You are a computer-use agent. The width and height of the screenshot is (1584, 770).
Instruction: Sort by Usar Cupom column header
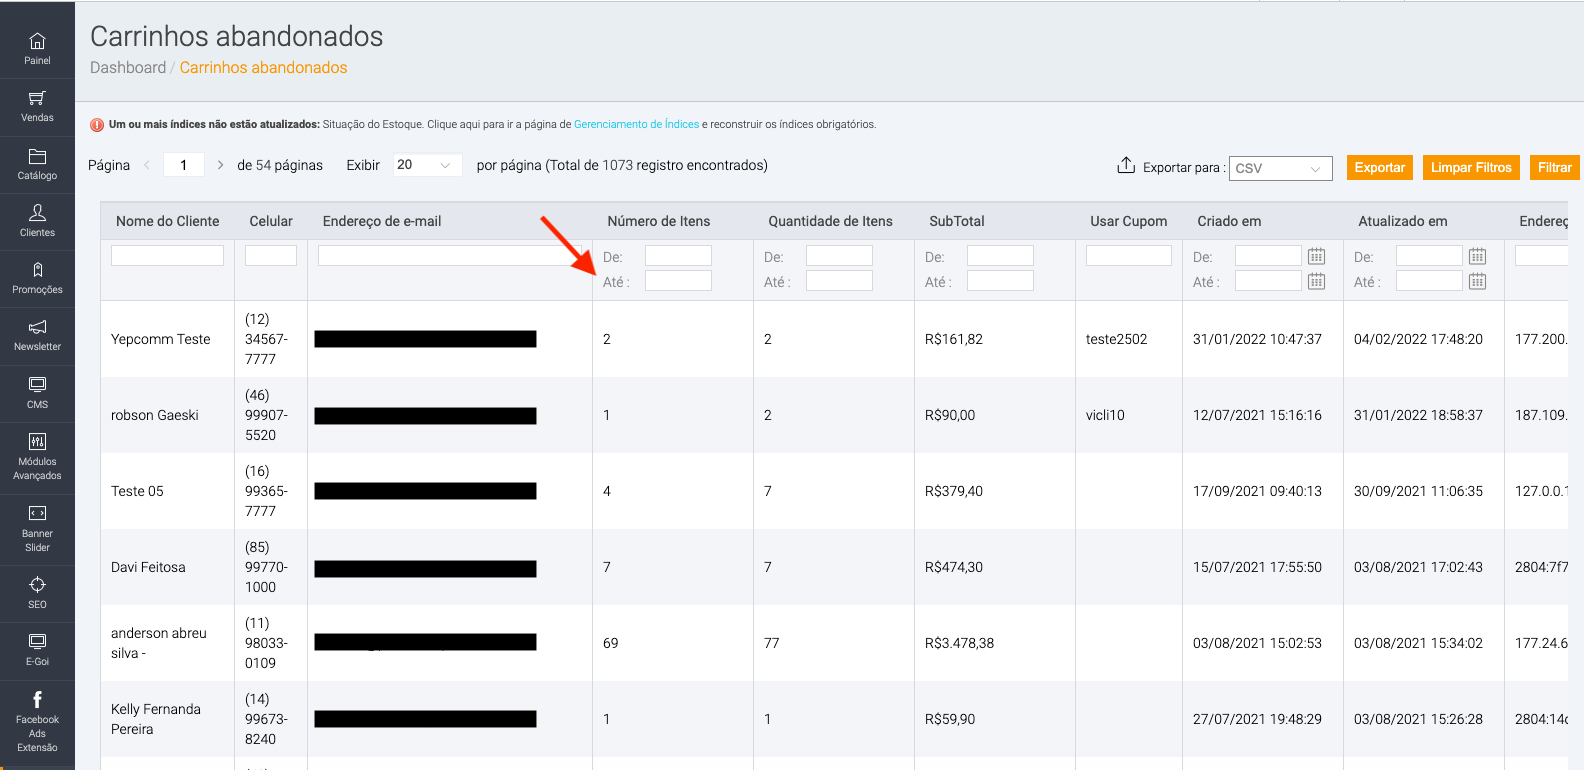[x=1129, y=221]
